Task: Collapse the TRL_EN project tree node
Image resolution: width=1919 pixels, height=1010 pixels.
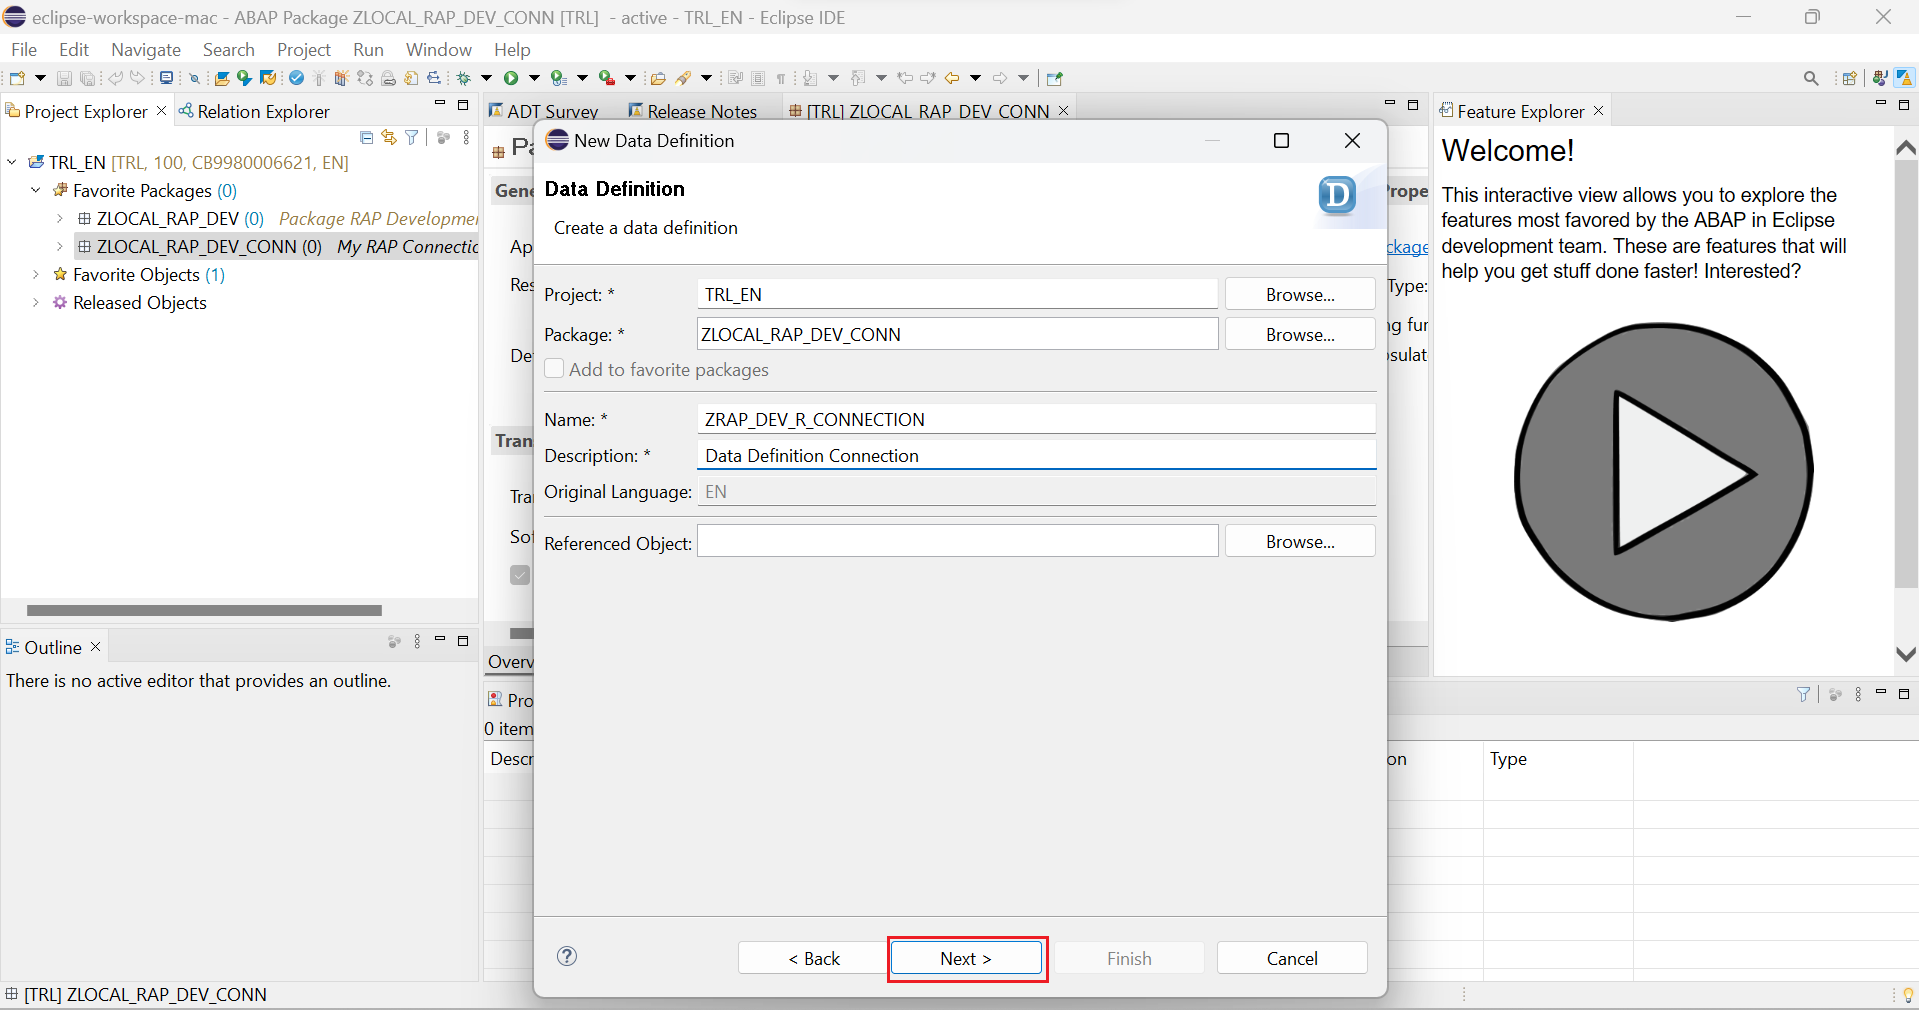Action: 12,162
